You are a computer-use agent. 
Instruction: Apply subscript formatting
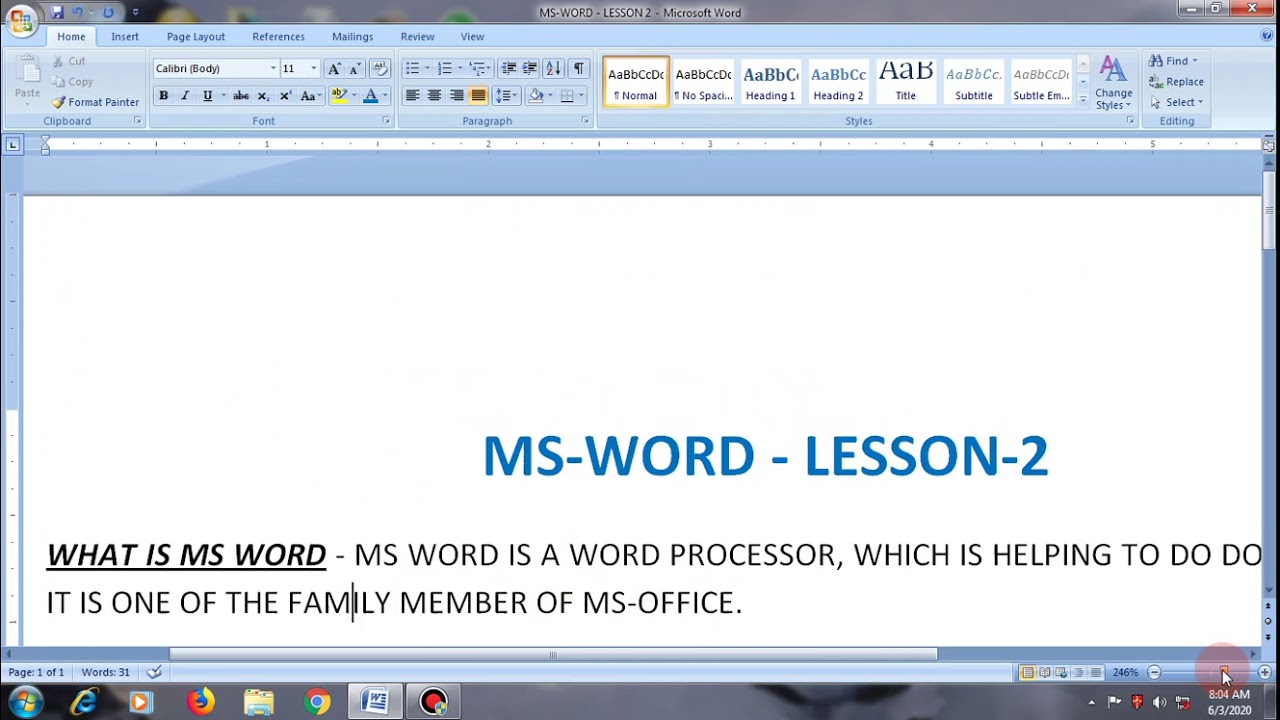pyautogui.click(x=263, y=96)
